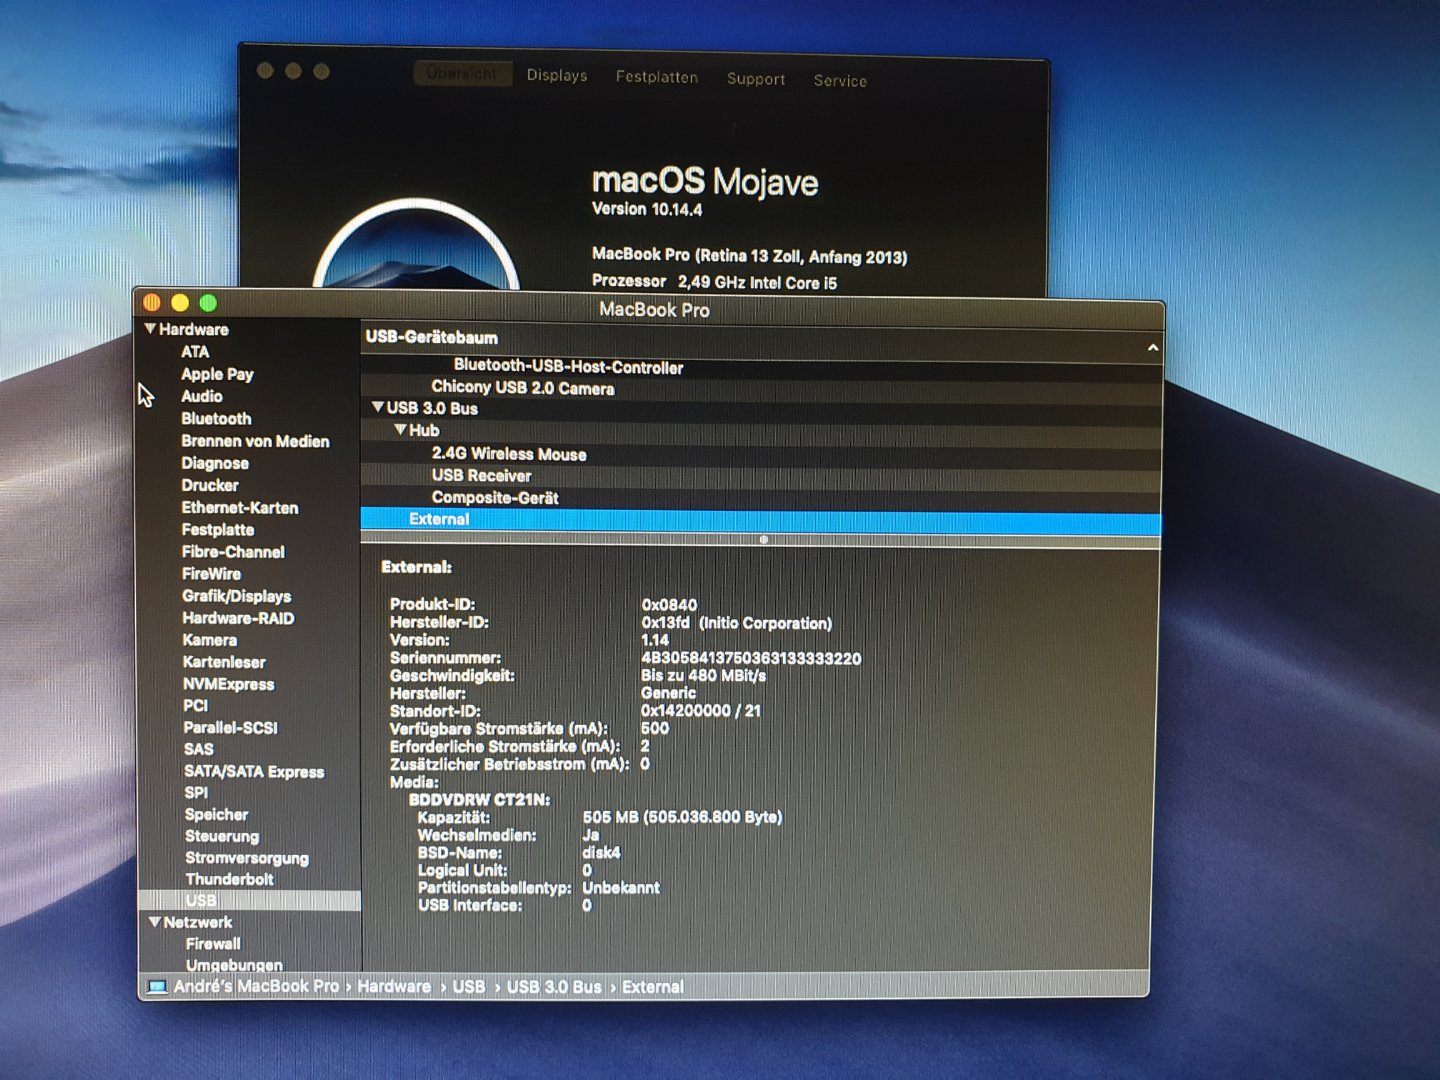Click the highlighted USB sidebar entry

coord(250,900)
